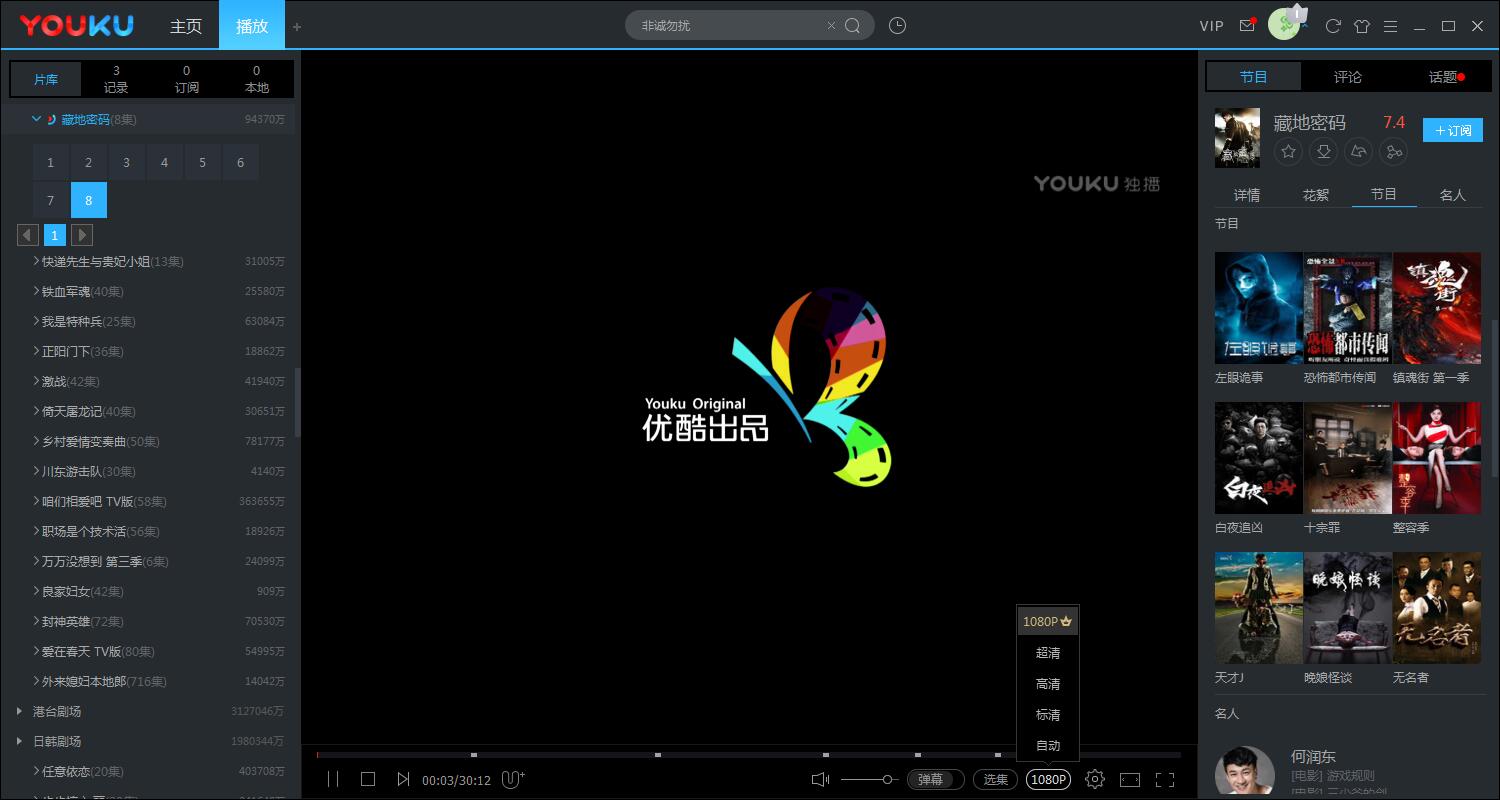Click the 非诚勿扰 search input field
Image resolution: width=1500 pixels, height=800 pixels.
pos(730,26)
